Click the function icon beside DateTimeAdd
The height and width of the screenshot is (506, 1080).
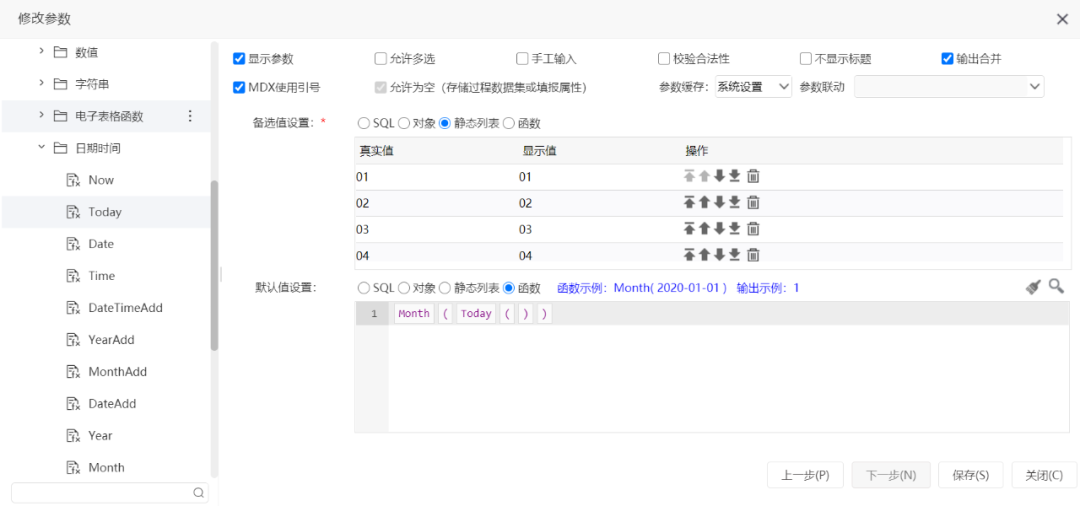click(x=73, y=308)
